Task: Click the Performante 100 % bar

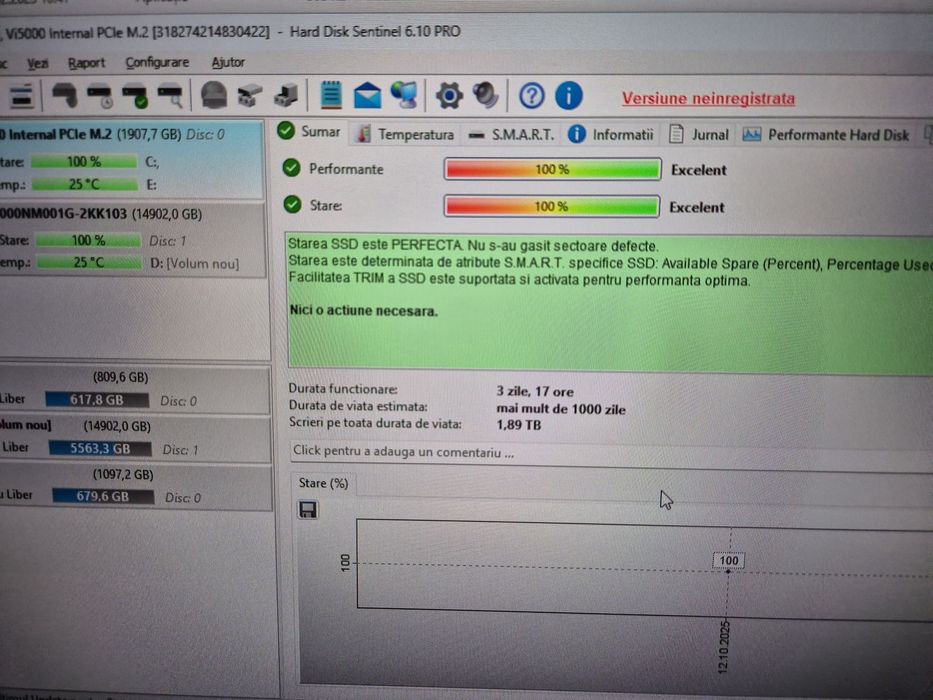Action: (x=552, y=169)
